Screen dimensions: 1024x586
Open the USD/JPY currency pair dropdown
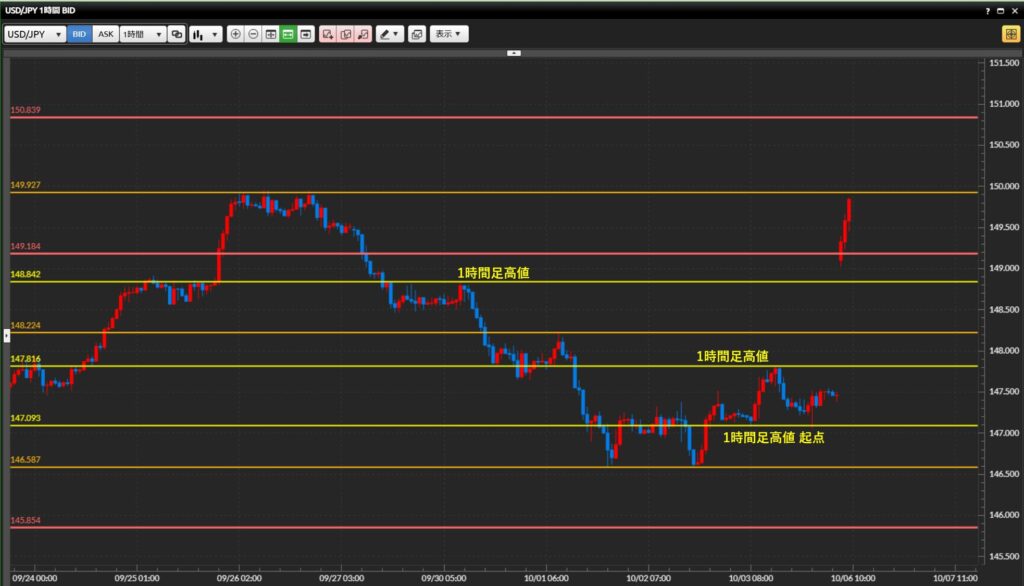click(33, 33)
